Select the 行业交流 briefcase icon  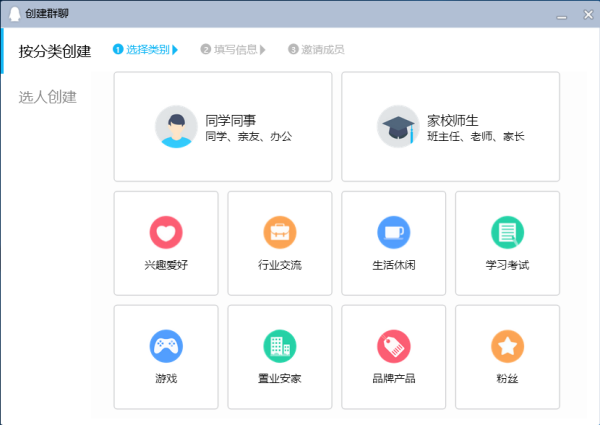coord(280,233)
